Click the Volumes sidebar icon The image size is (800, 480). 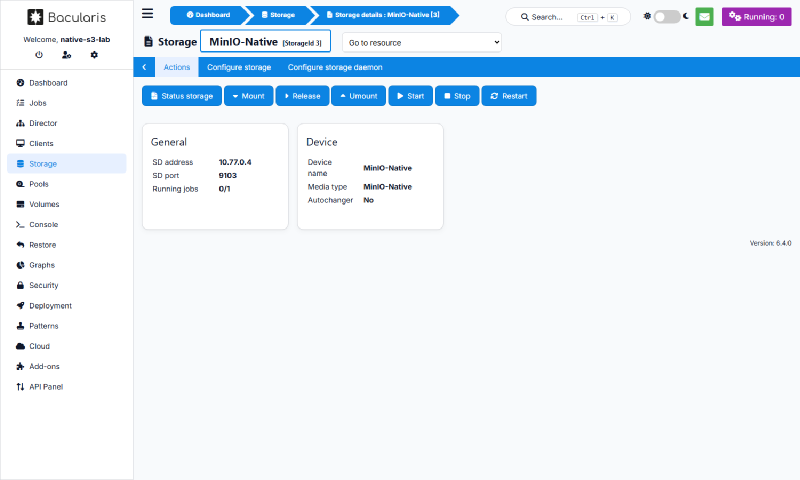tap(20, 204)
